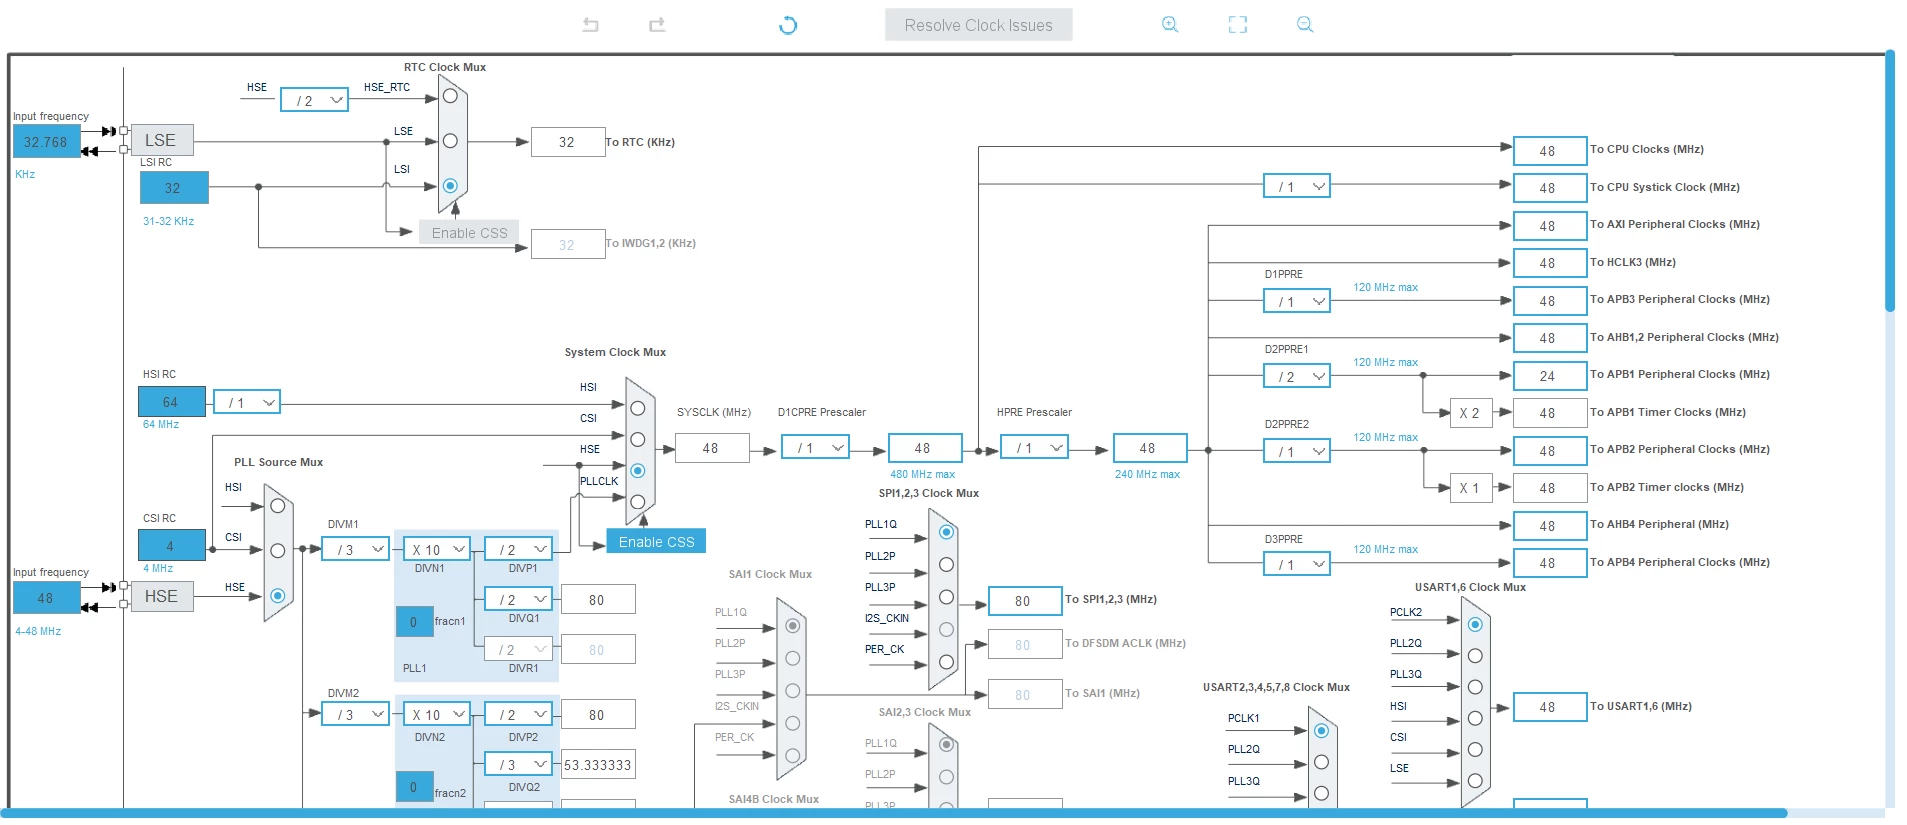Edit the To USART1,6 MHz value

coord(1550,706)
